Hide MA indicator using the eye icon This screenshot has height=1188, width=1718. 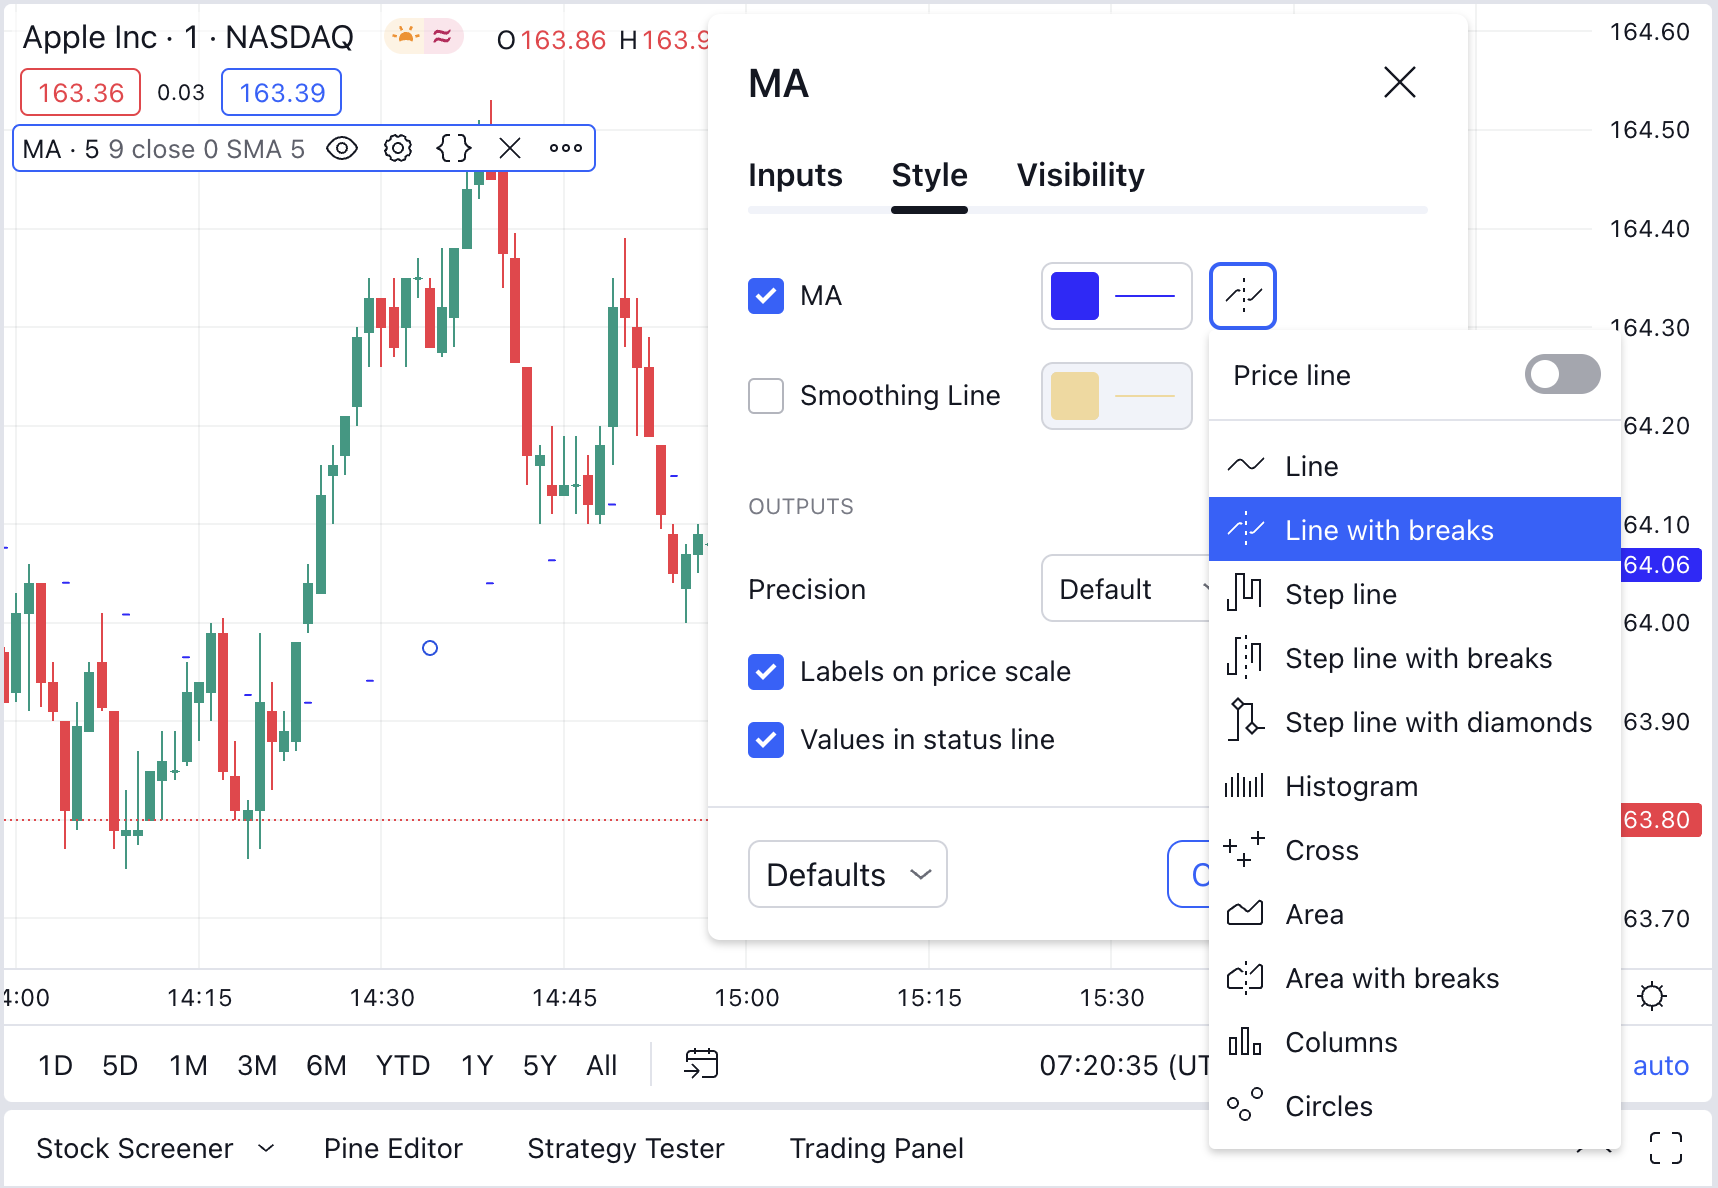tap(342, 149)
